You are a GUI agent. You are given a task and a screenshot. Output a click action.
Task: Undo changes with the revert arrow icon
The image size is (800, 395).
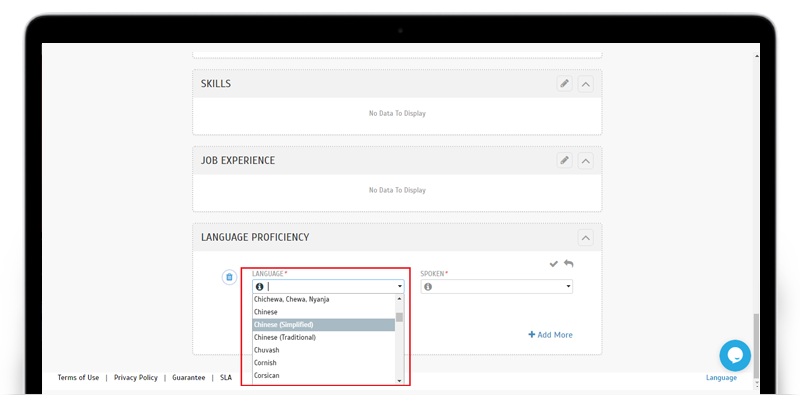click(x=568, y=264)
